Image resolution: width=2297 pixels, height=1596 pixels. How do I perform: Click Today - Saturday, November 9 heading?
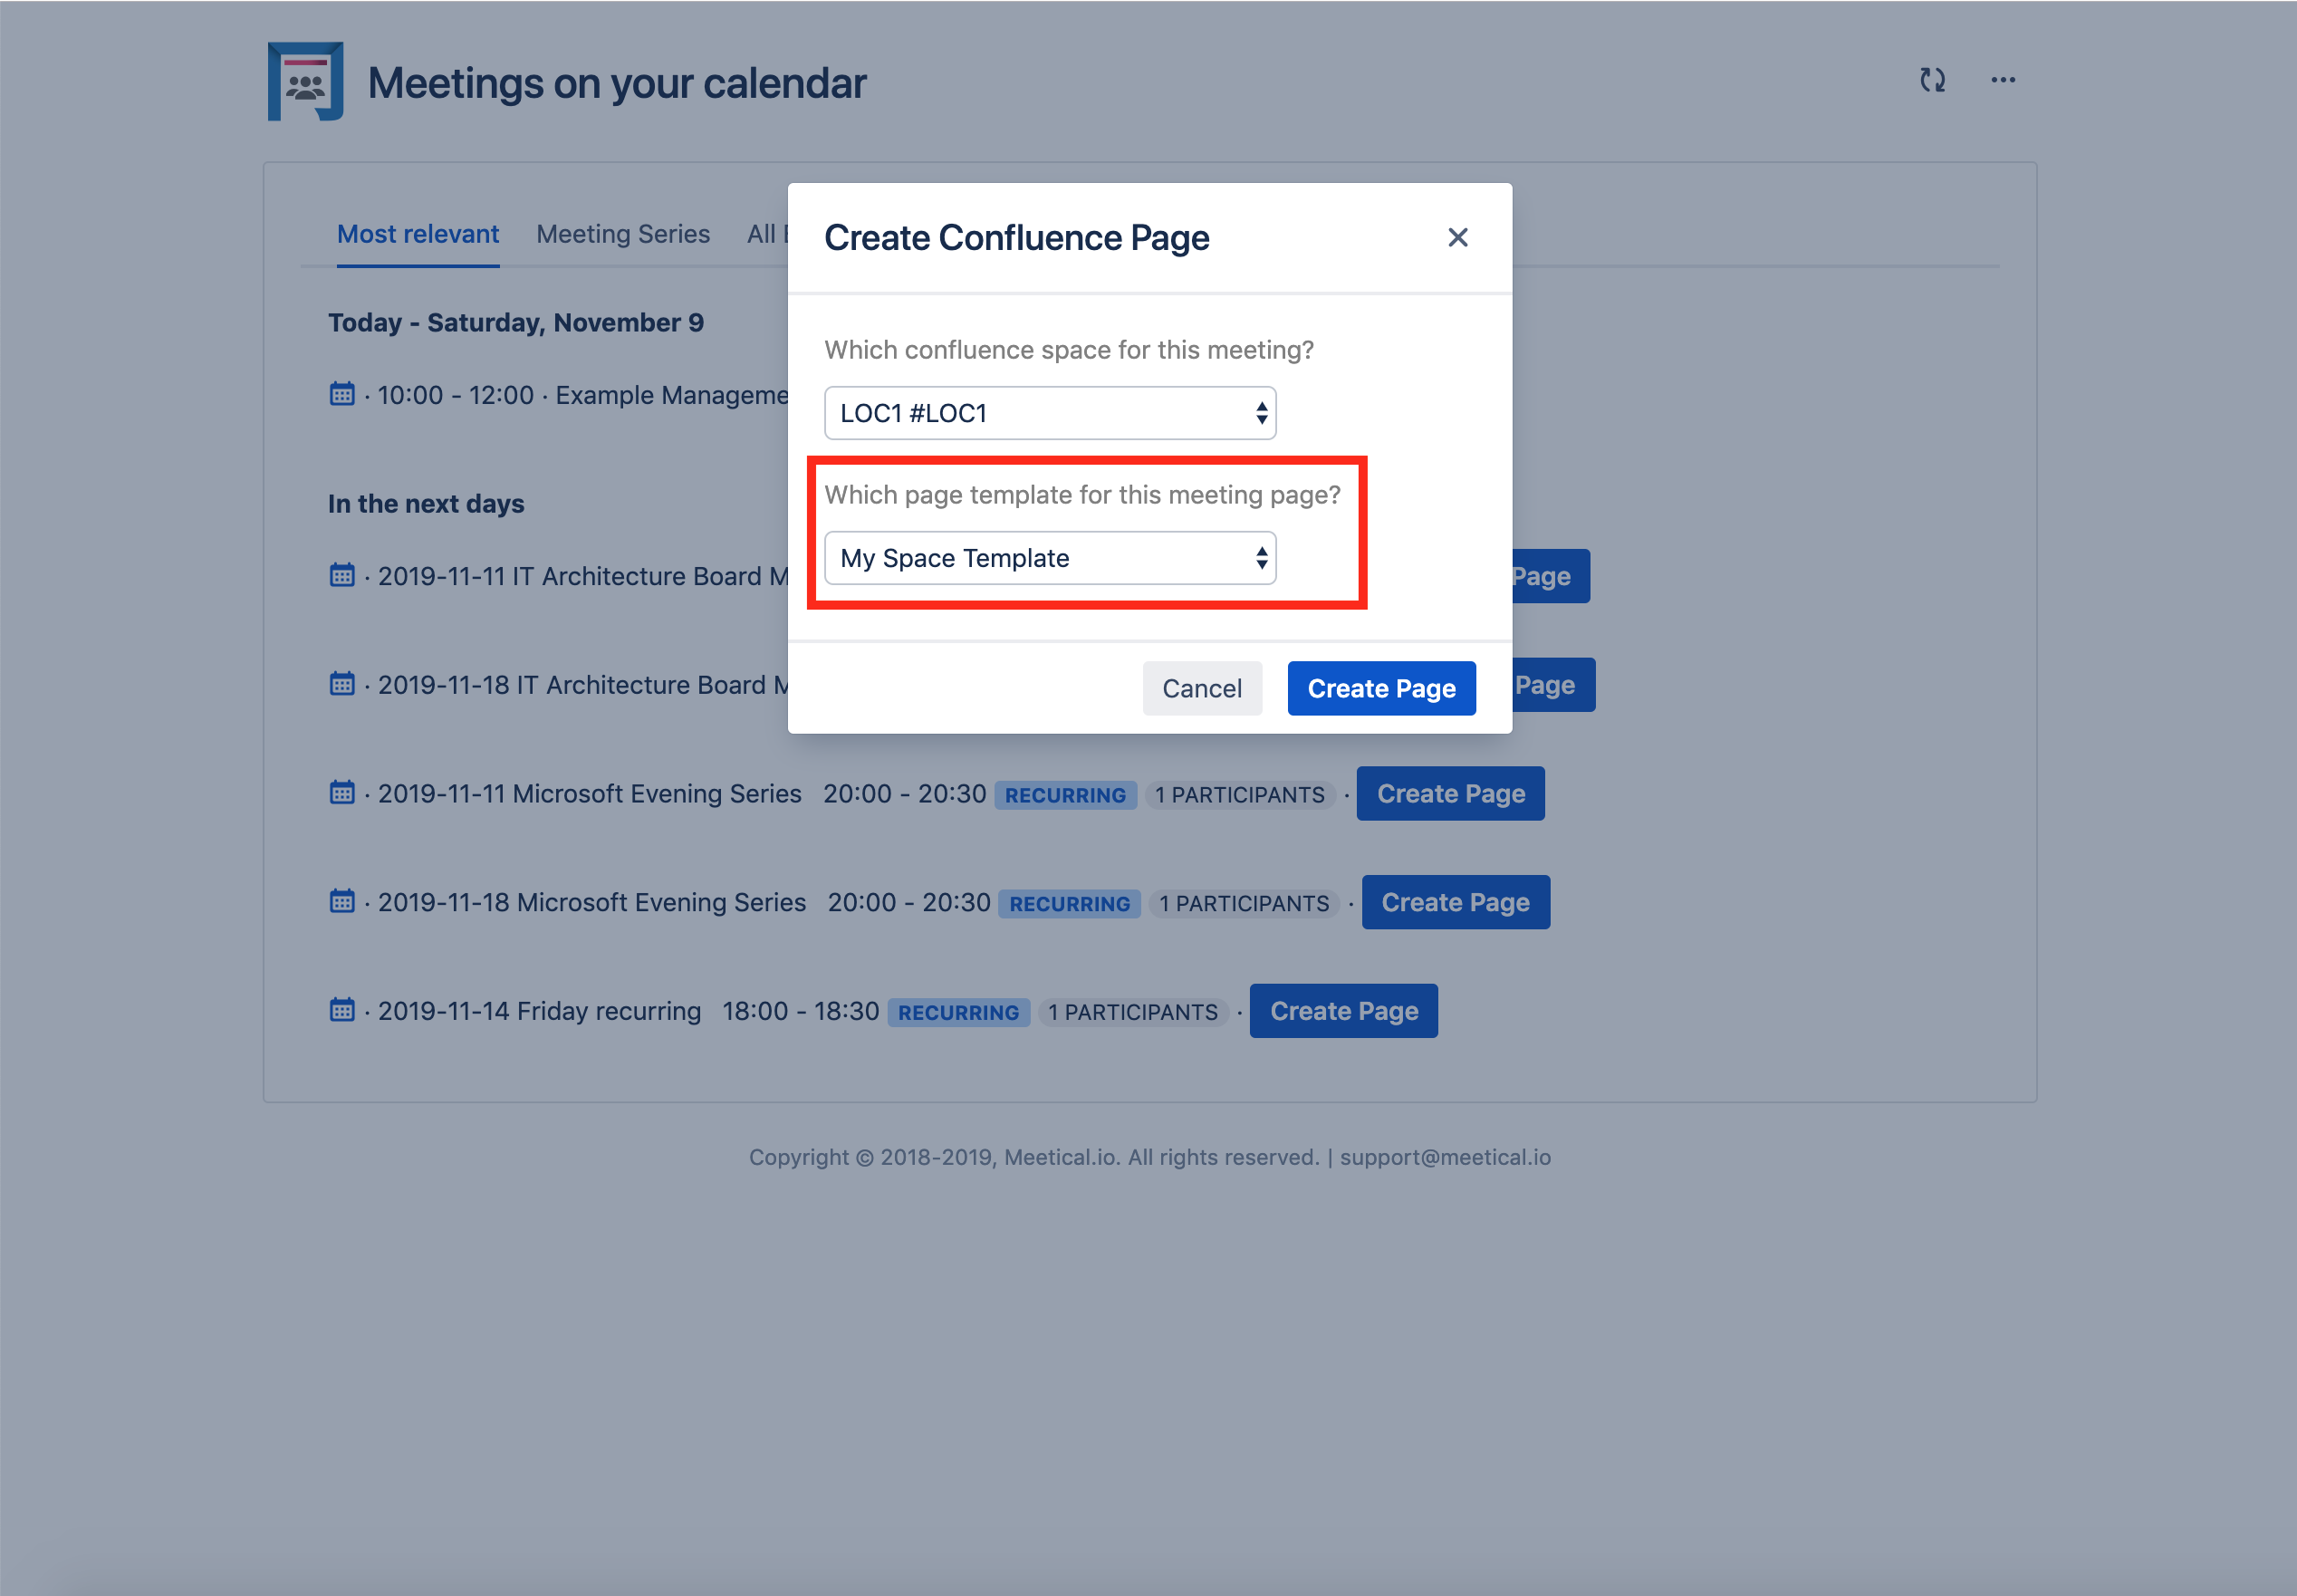[x=516, y=323]
